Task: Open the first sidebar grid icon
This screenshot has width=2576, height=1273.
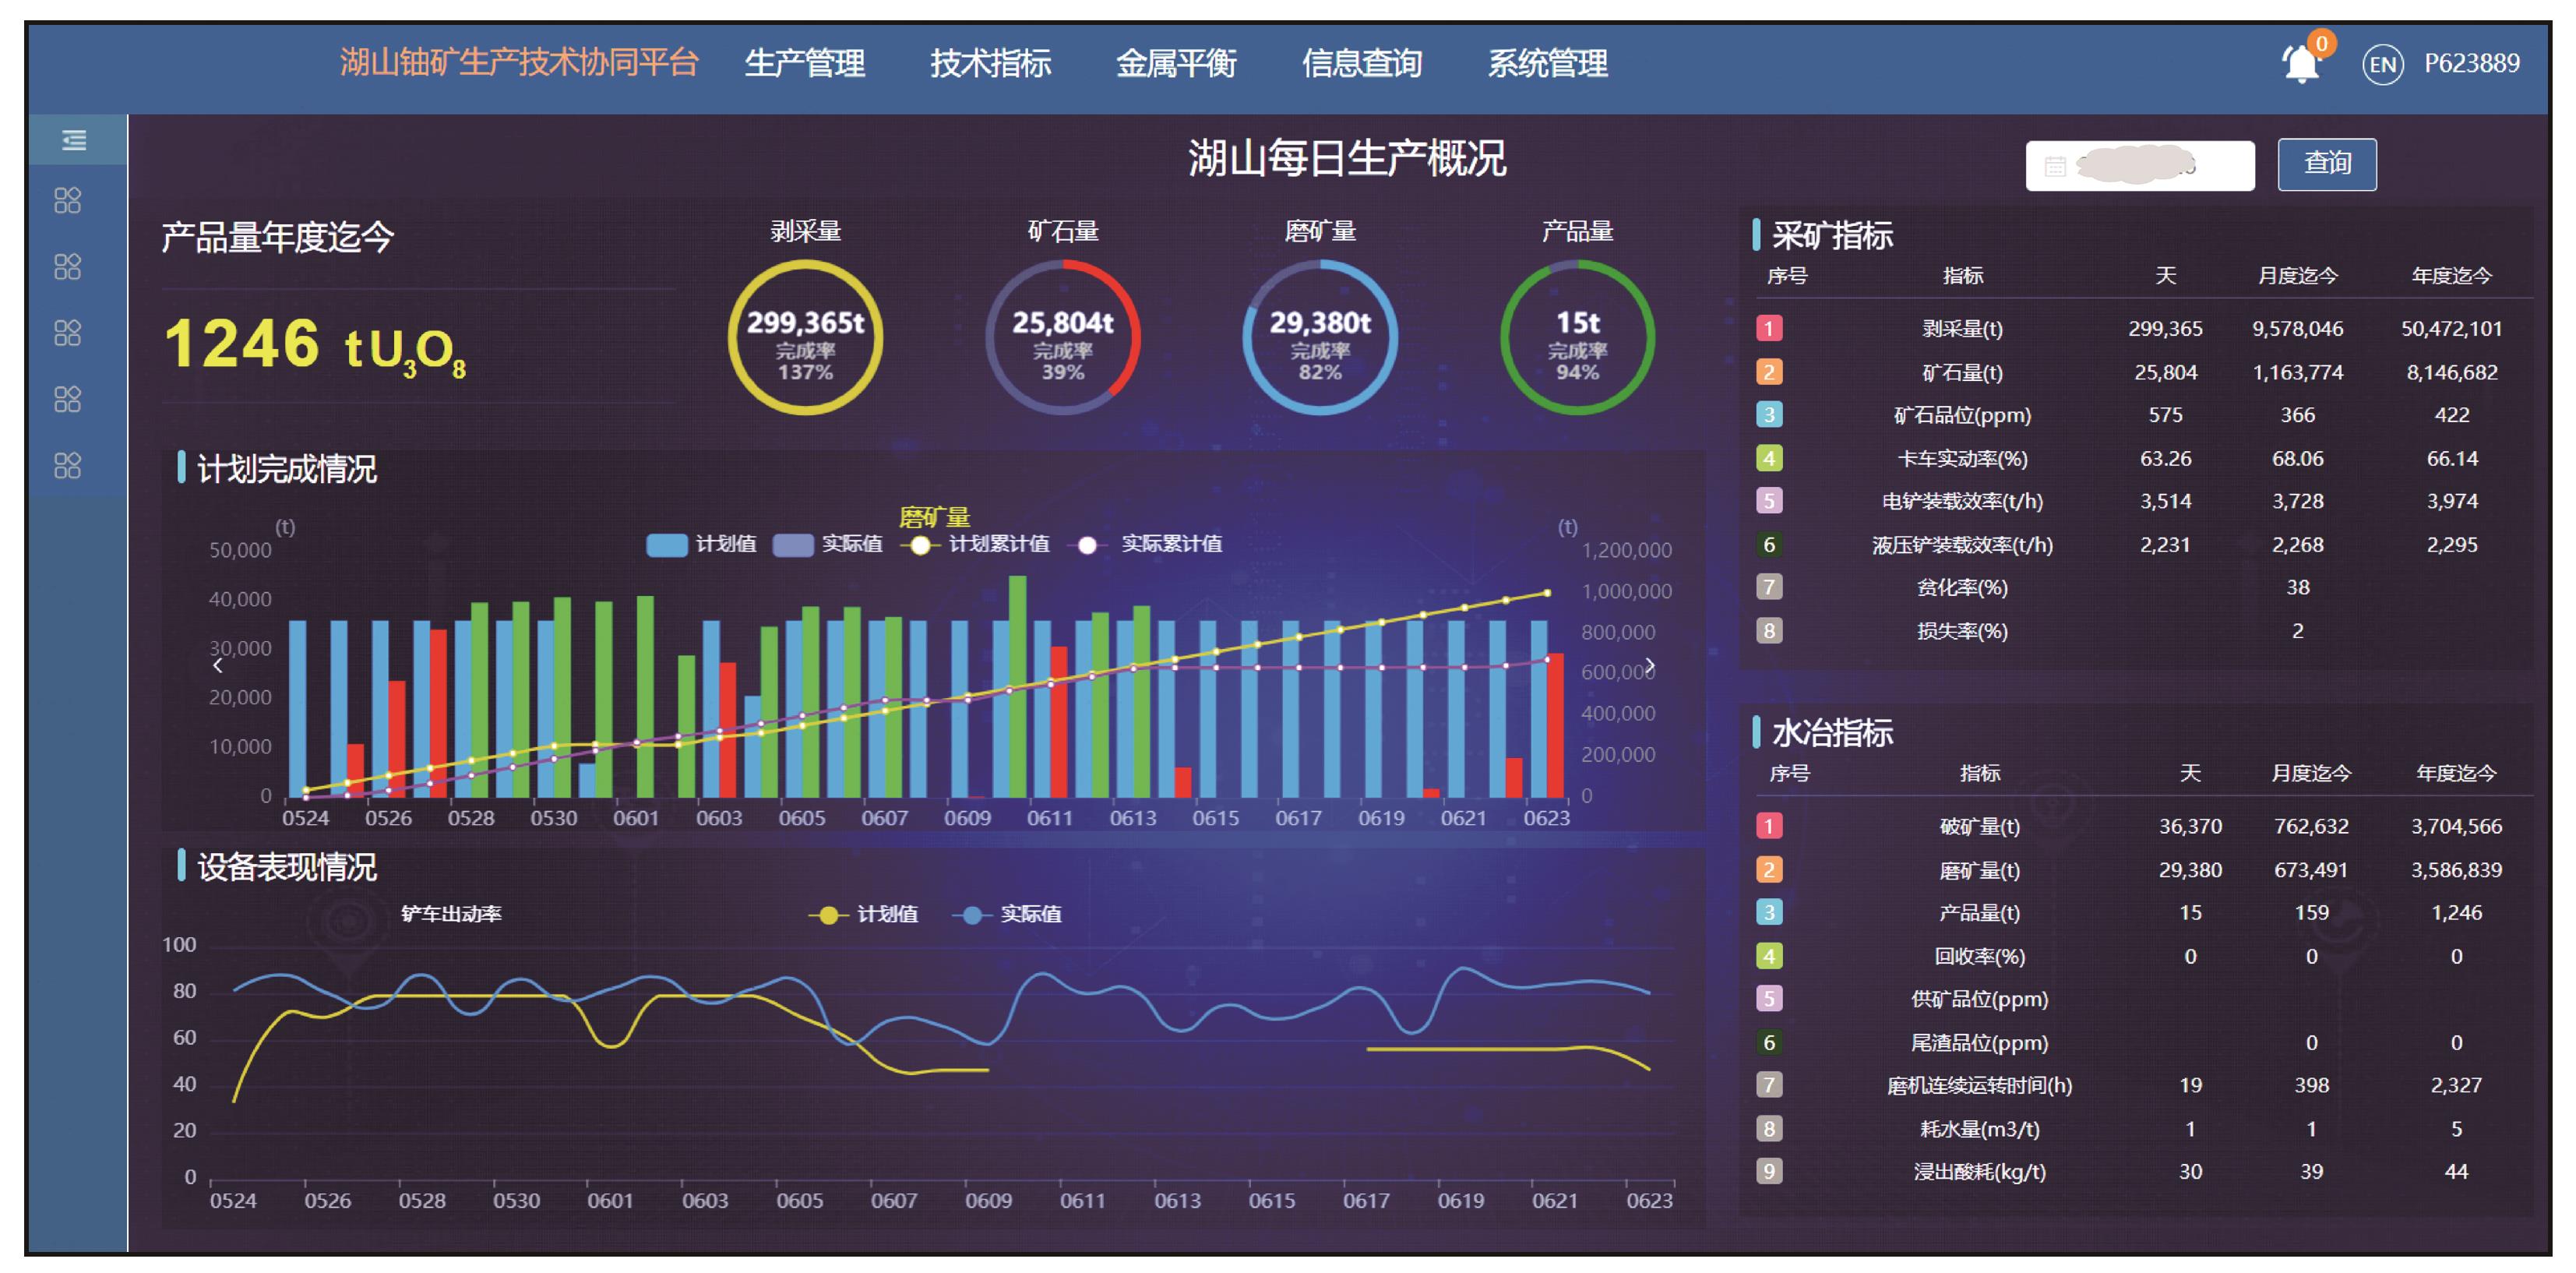Action: pos(67,200)
